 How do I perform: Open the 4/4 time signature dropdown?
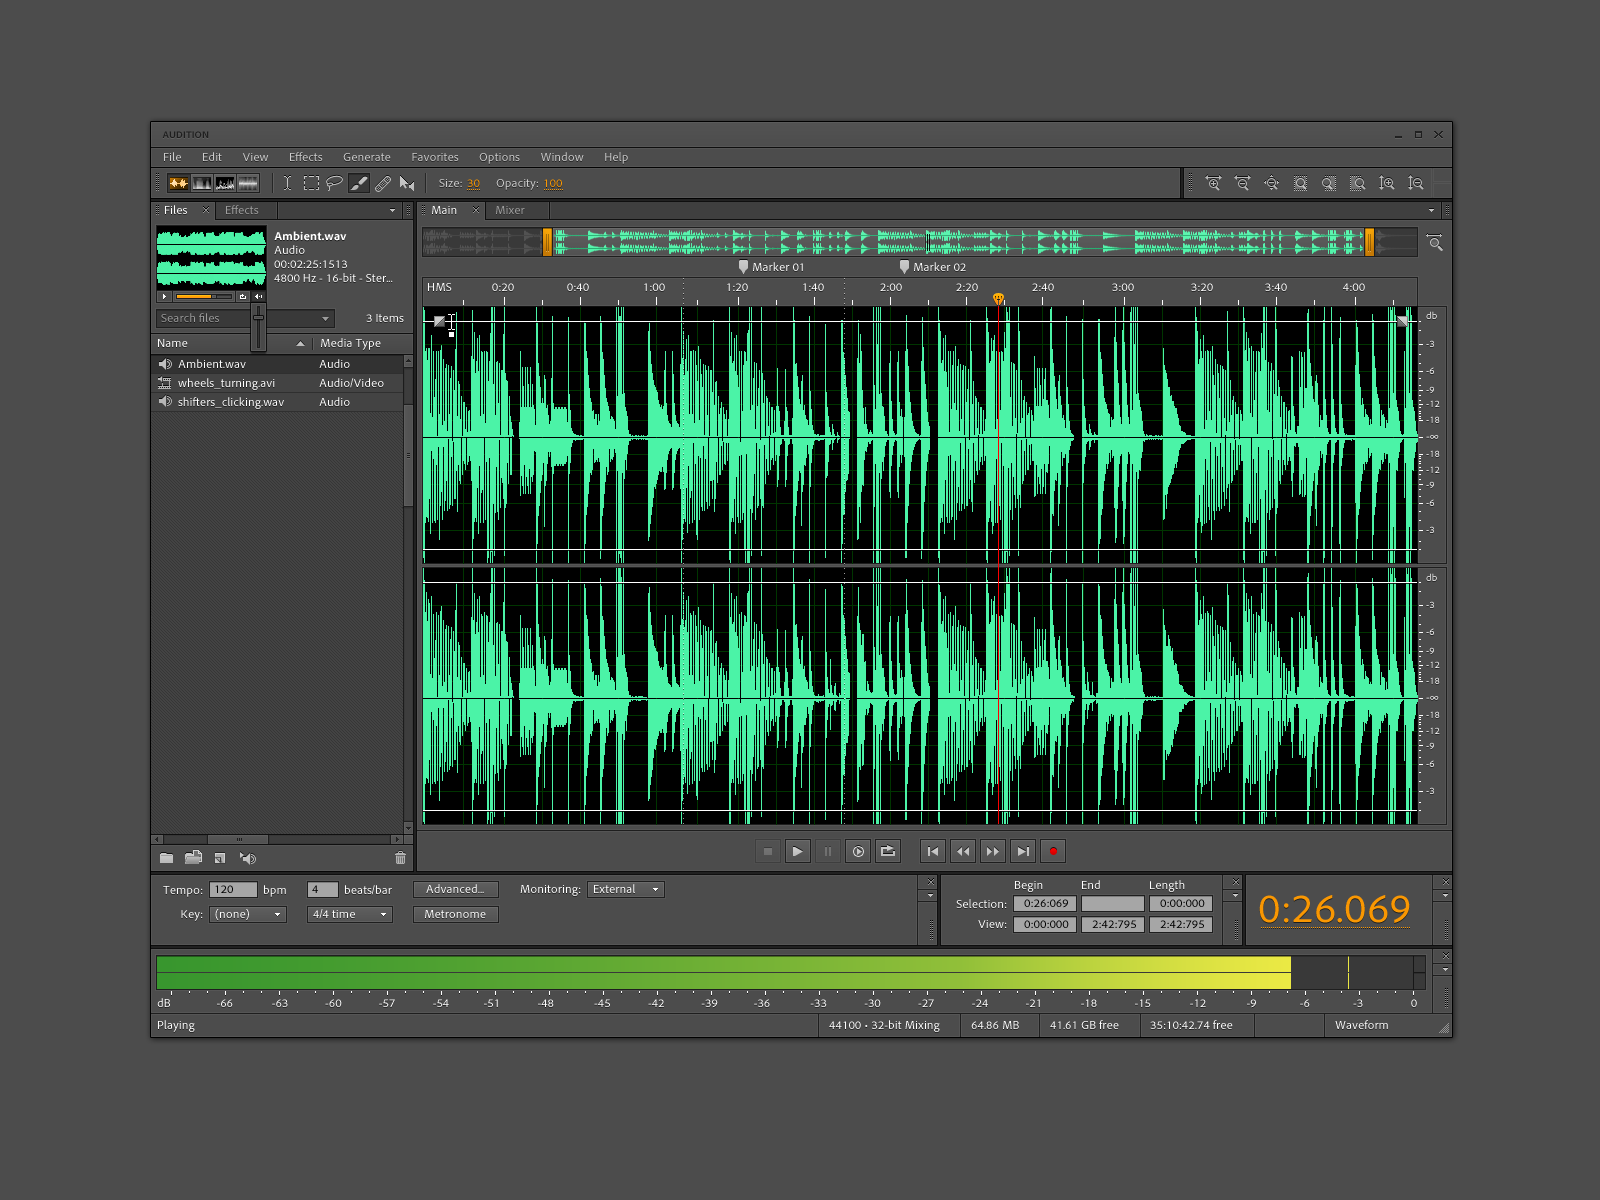pos(349,914)
